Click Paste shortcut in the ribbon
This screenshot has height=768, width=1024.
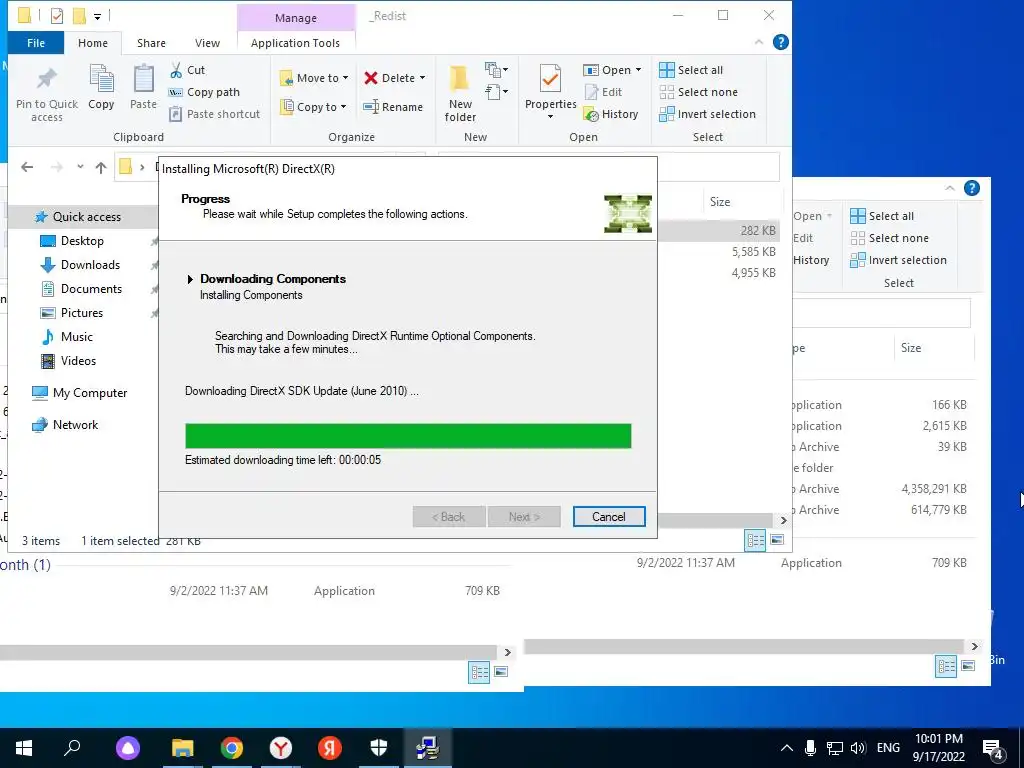coord(215,114)
